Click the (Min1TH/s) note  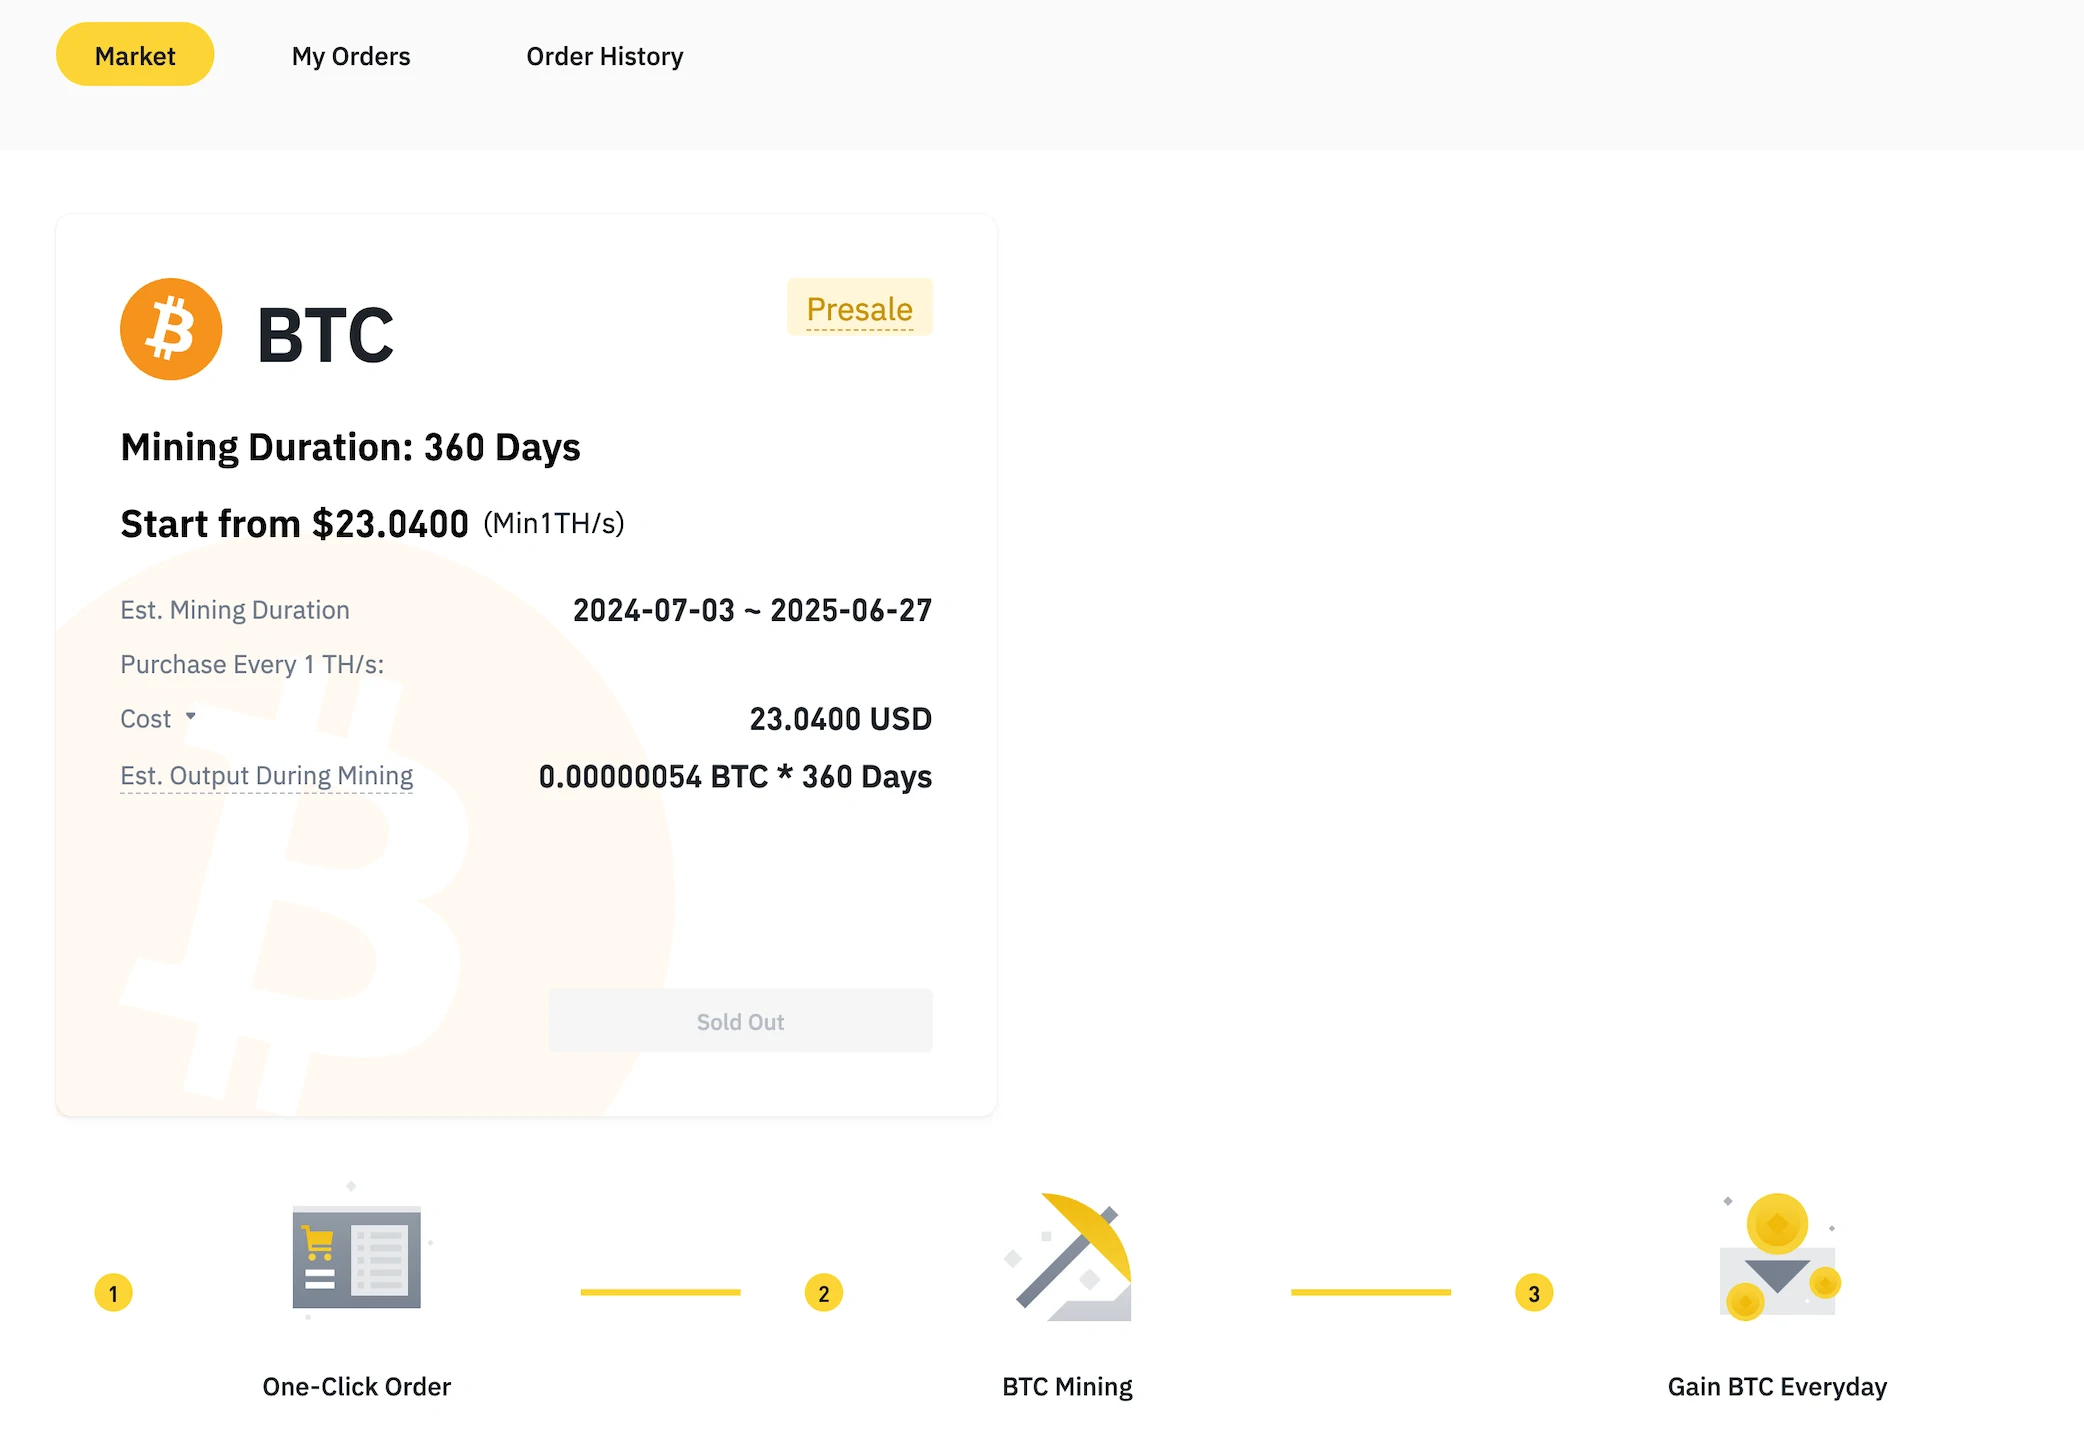pos(554,523)
